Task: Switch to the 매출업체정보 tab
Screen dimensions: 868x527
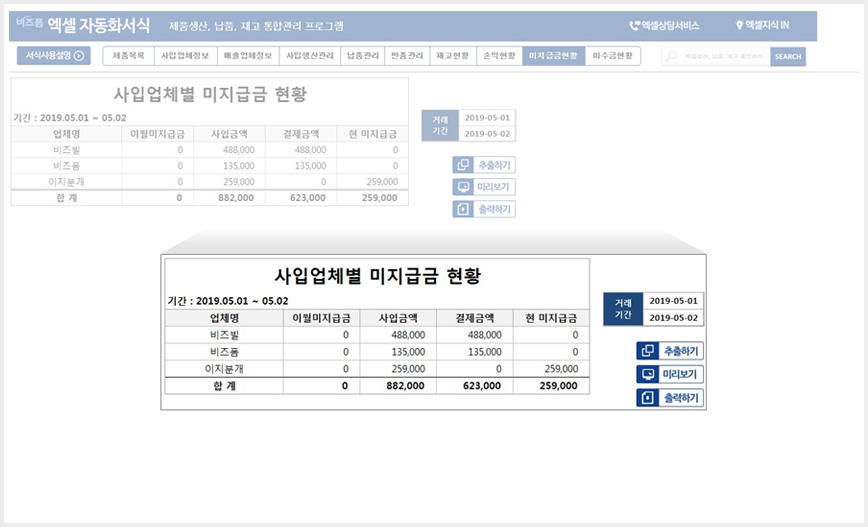Action: click(248, 56)
